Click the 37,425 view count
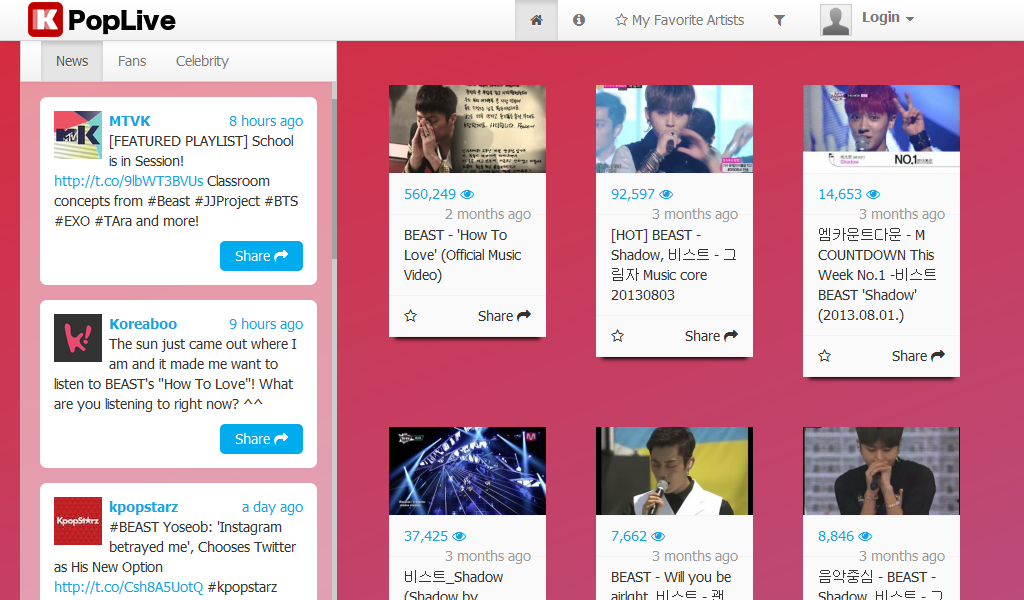Screen dimensions: 1024x600 click(x=426, y=536)
